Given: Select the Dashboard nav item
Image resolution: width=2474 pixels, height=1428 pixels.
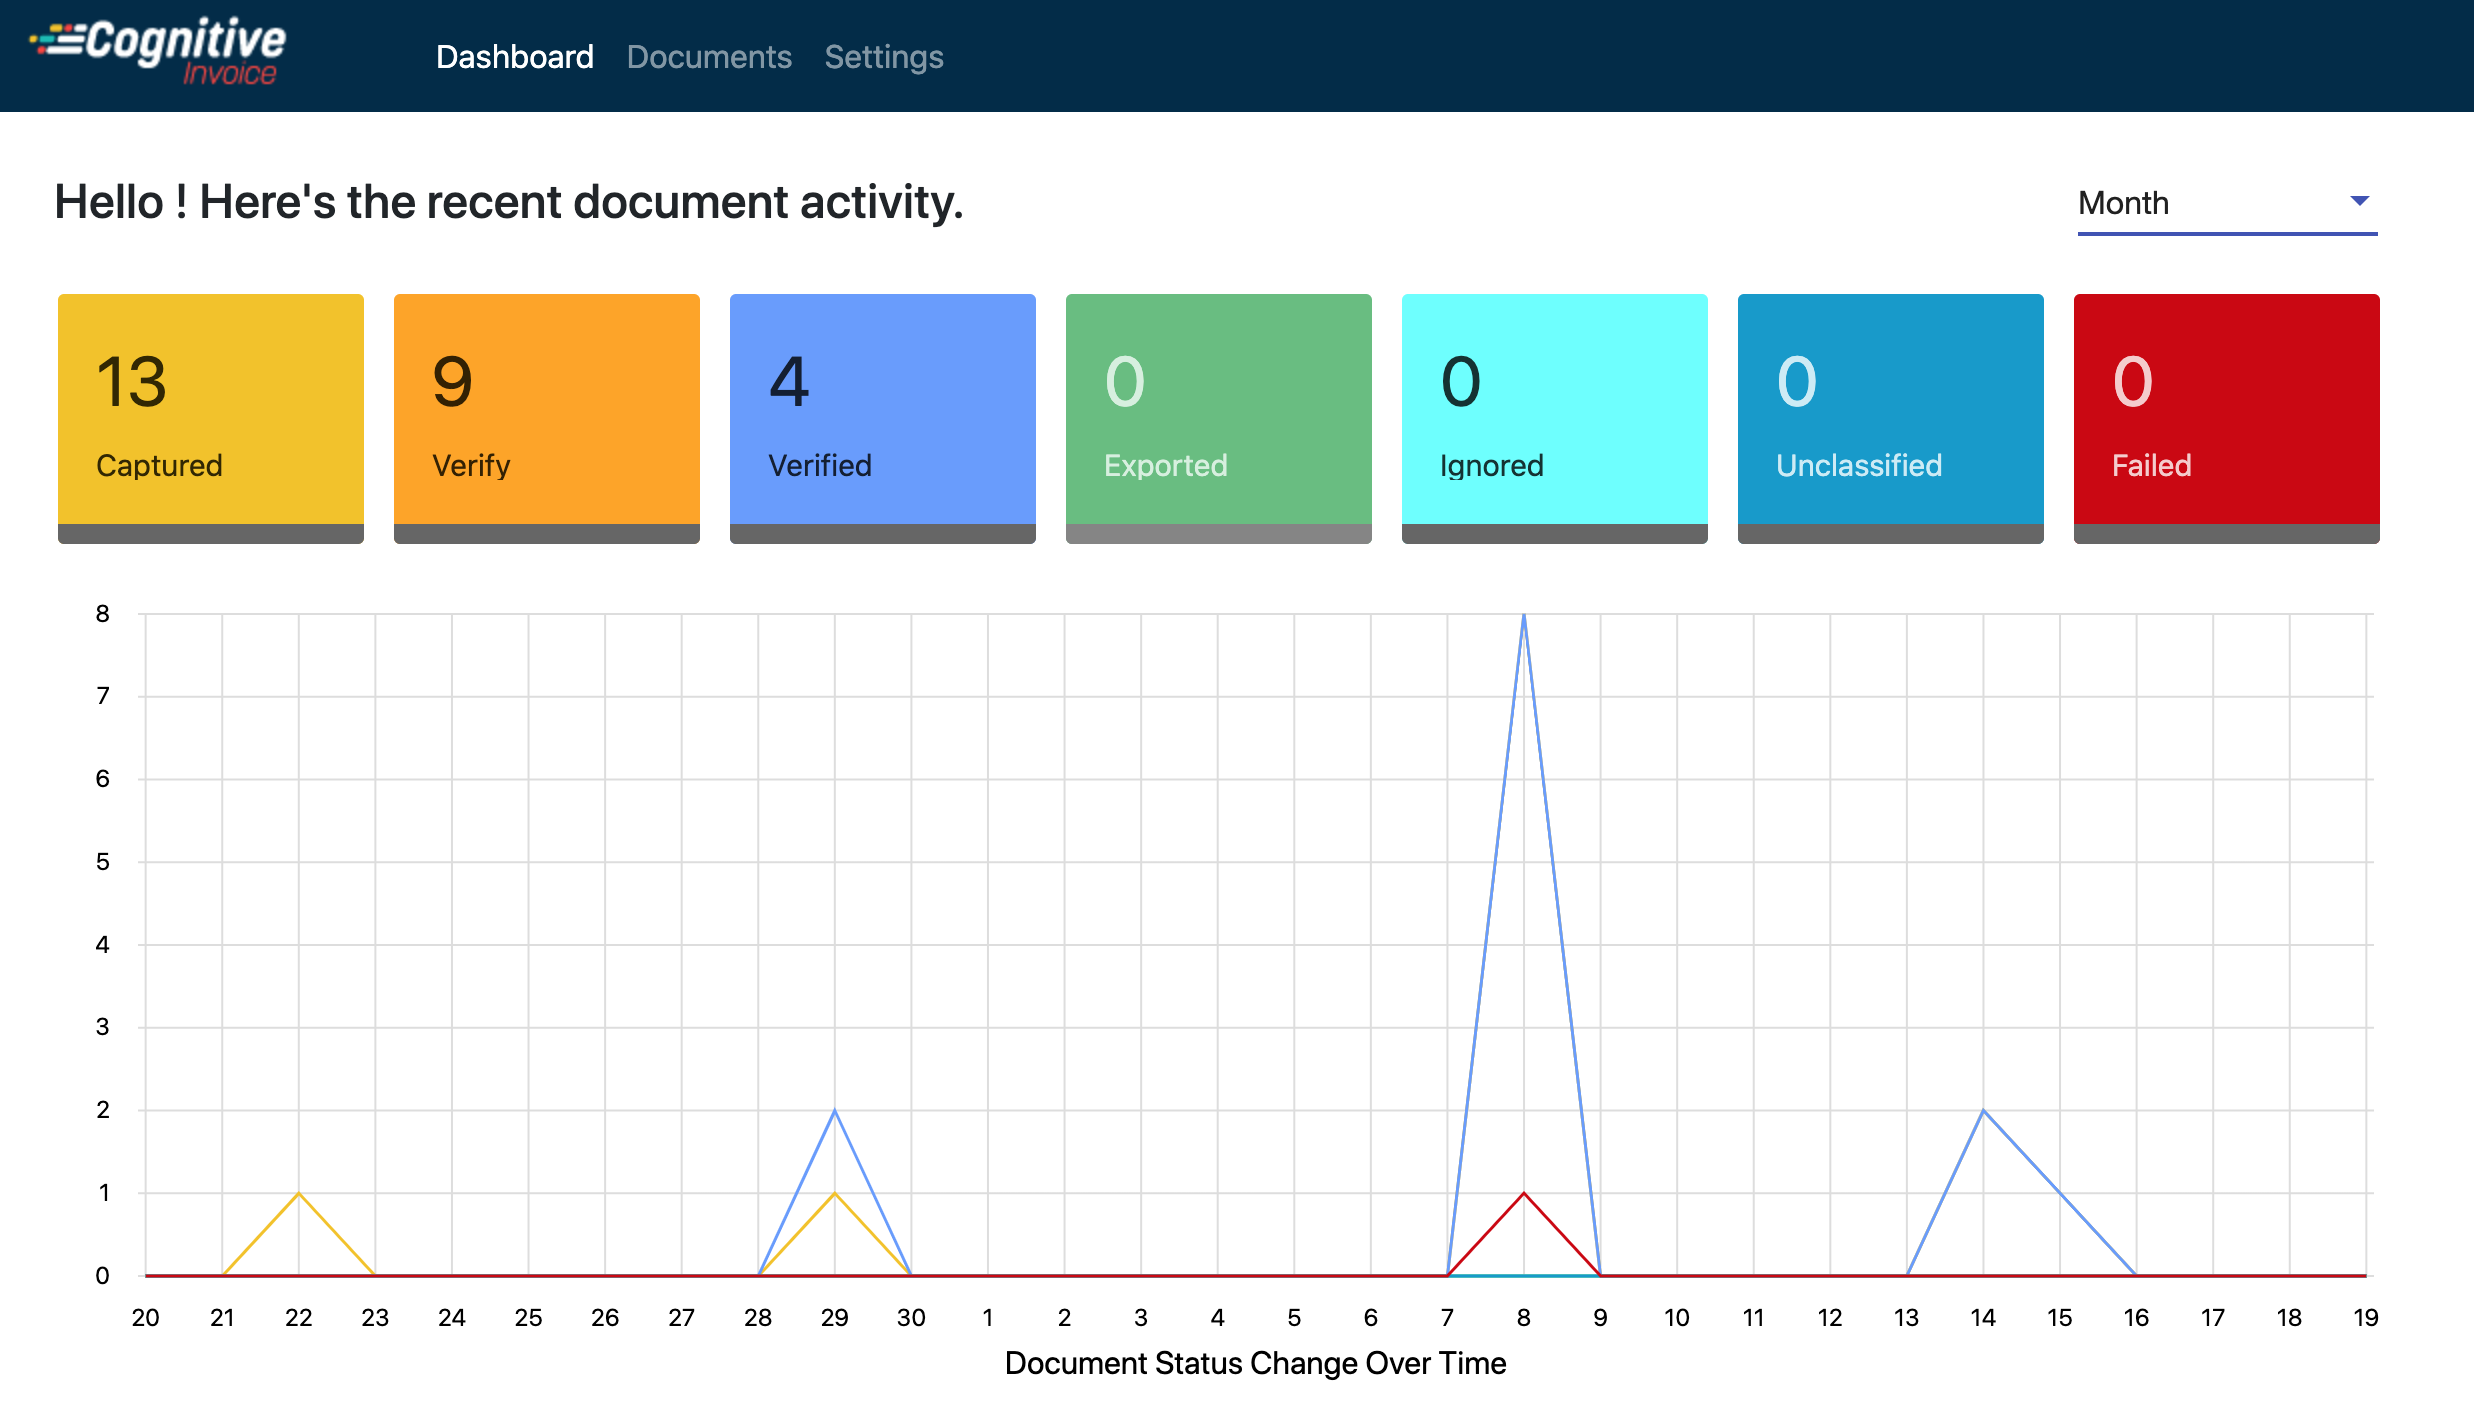Looking at the screenshot, I should click(x=514, y=57).
